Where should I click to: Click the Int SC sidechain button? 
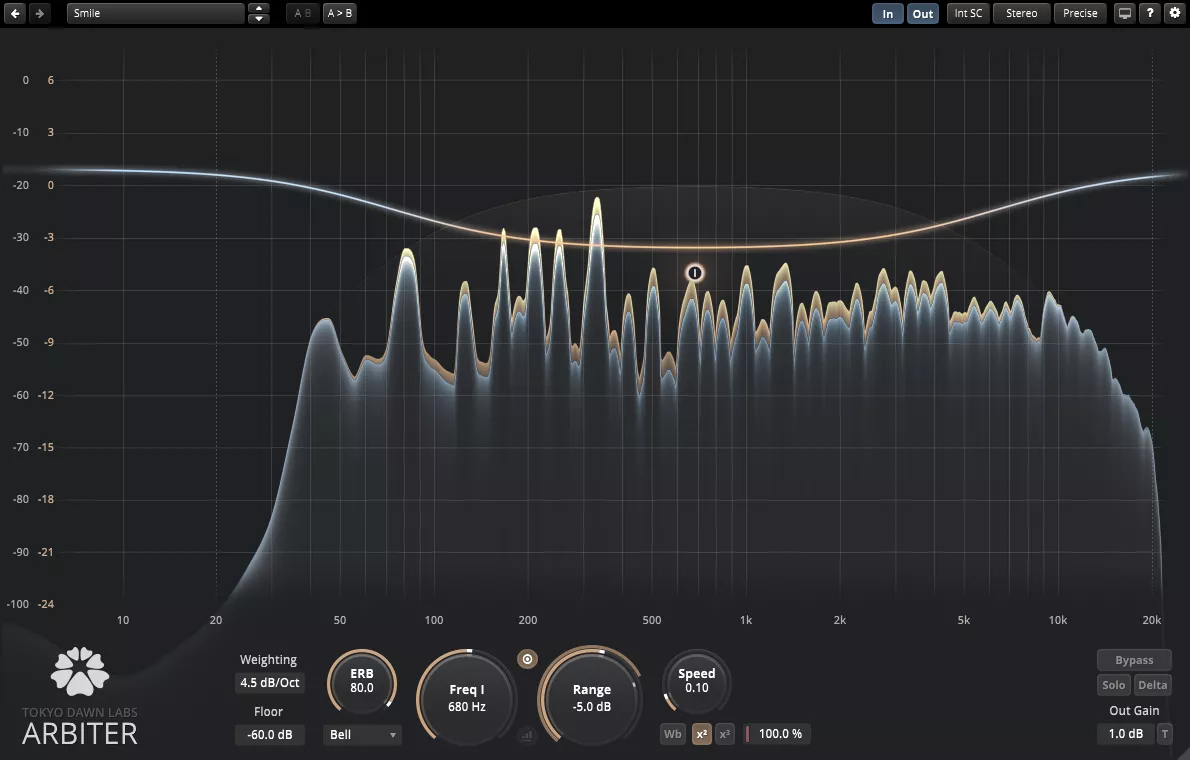click(x=968, y=13)
